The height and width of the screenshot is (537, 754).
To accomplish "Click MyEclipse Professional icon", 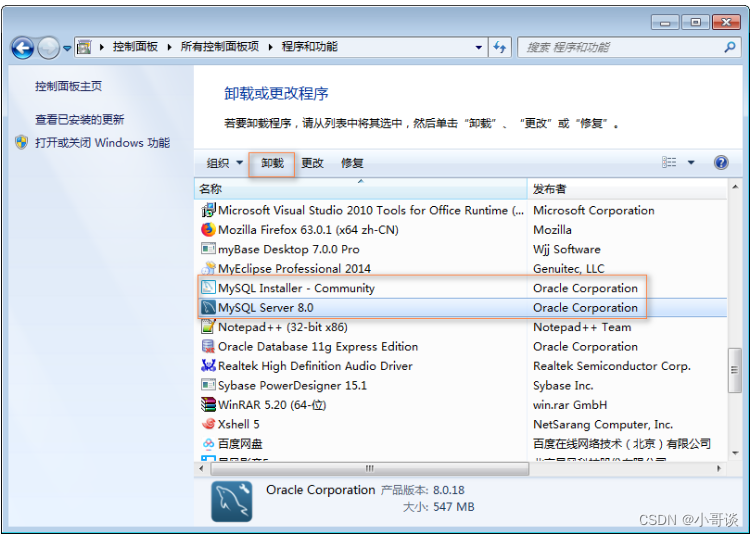I will (208, 268).
